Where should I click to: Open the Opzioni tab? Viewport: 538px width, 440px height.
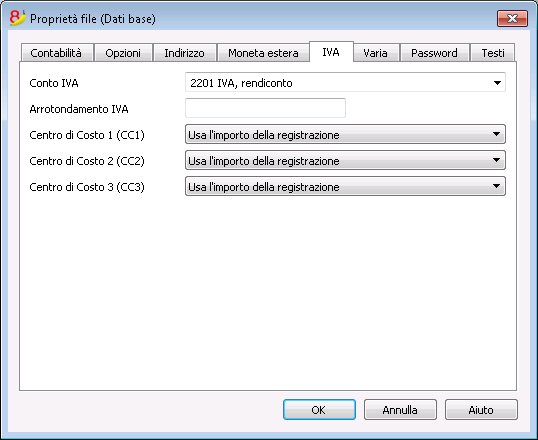(123, 53)
